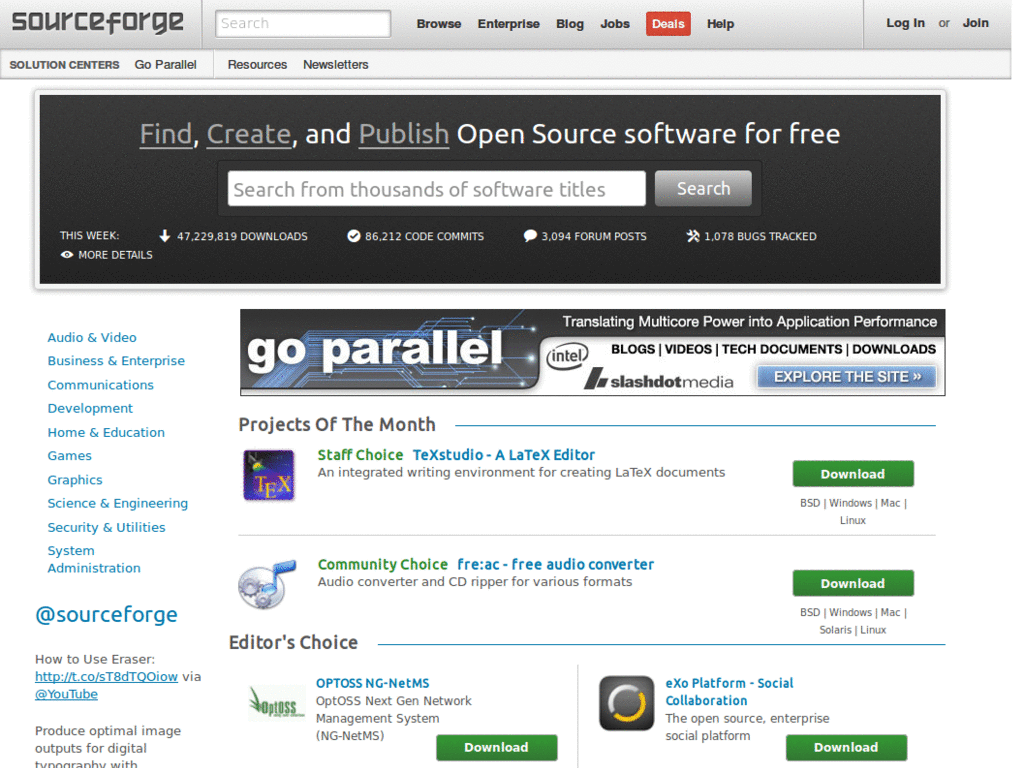Open the Deals menu item
1024x768 pixels.
point(667,23)
